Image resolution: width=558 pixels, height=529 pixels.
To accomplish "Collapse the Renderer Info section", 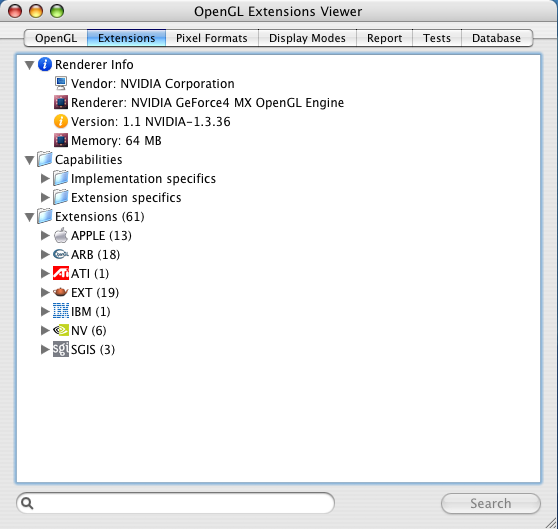I will (30, 65).
